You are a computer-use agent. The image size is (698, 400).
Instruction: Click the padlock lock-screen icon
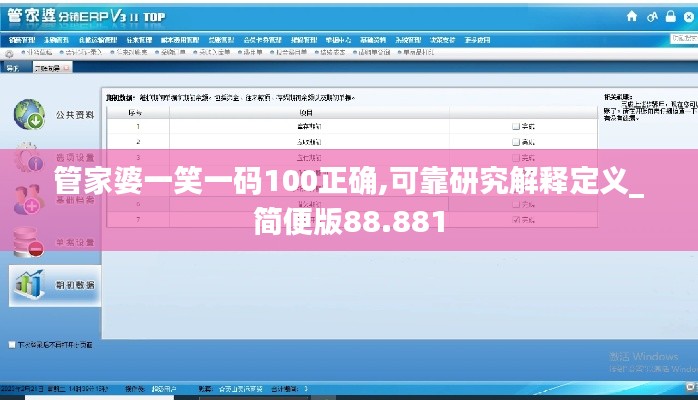point(670,16)
